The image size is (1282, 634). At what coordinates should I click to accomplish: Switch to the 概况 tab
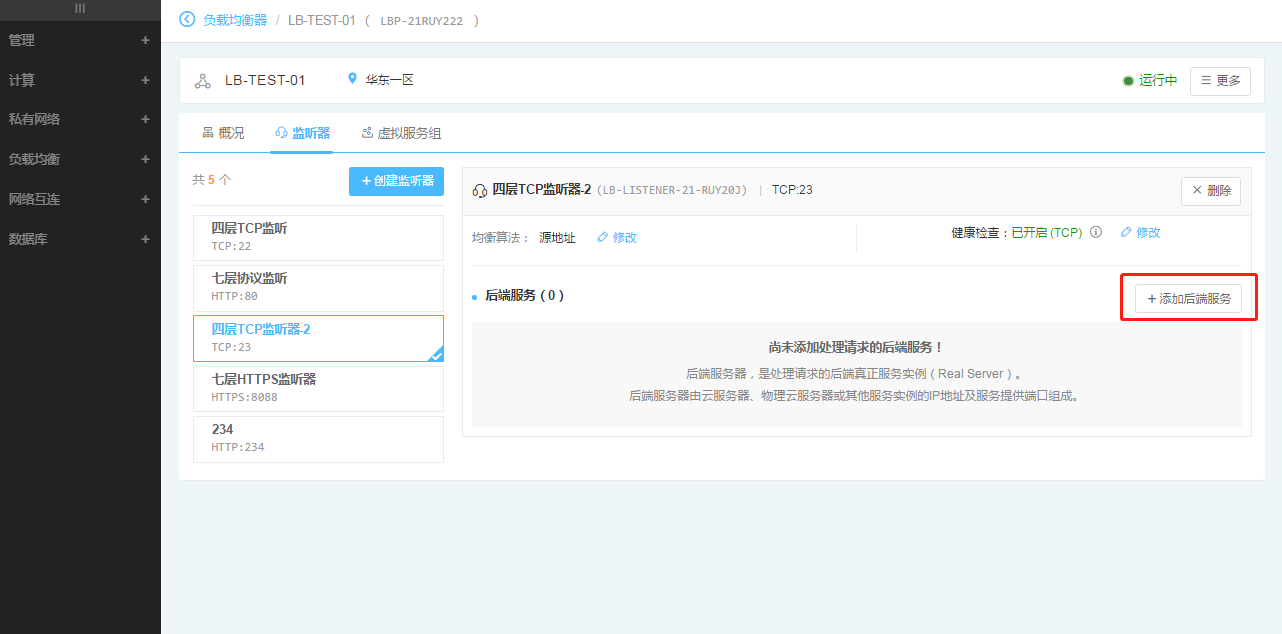pos(223,133)
